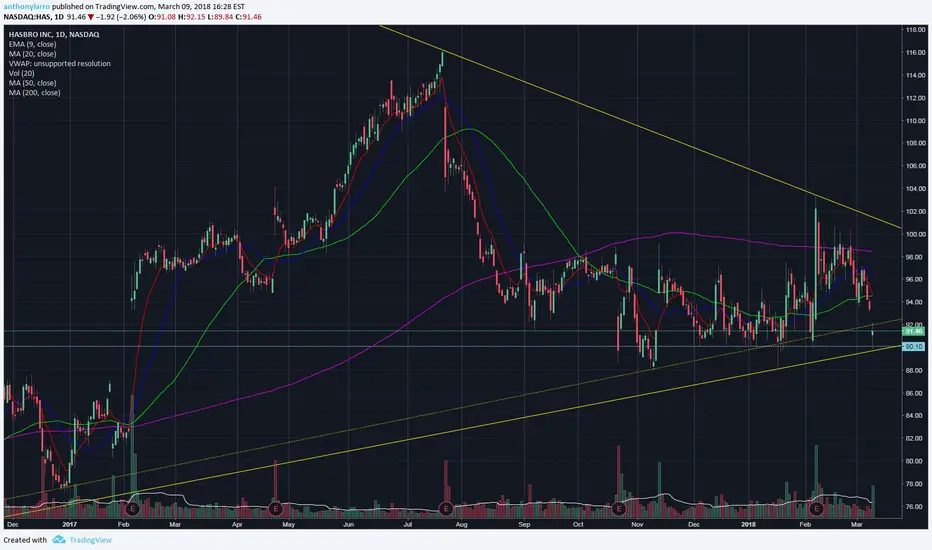This screenshot has height=550, width=932.
Task: Click the 80.00 price axis label
Action: coord(915,461)
